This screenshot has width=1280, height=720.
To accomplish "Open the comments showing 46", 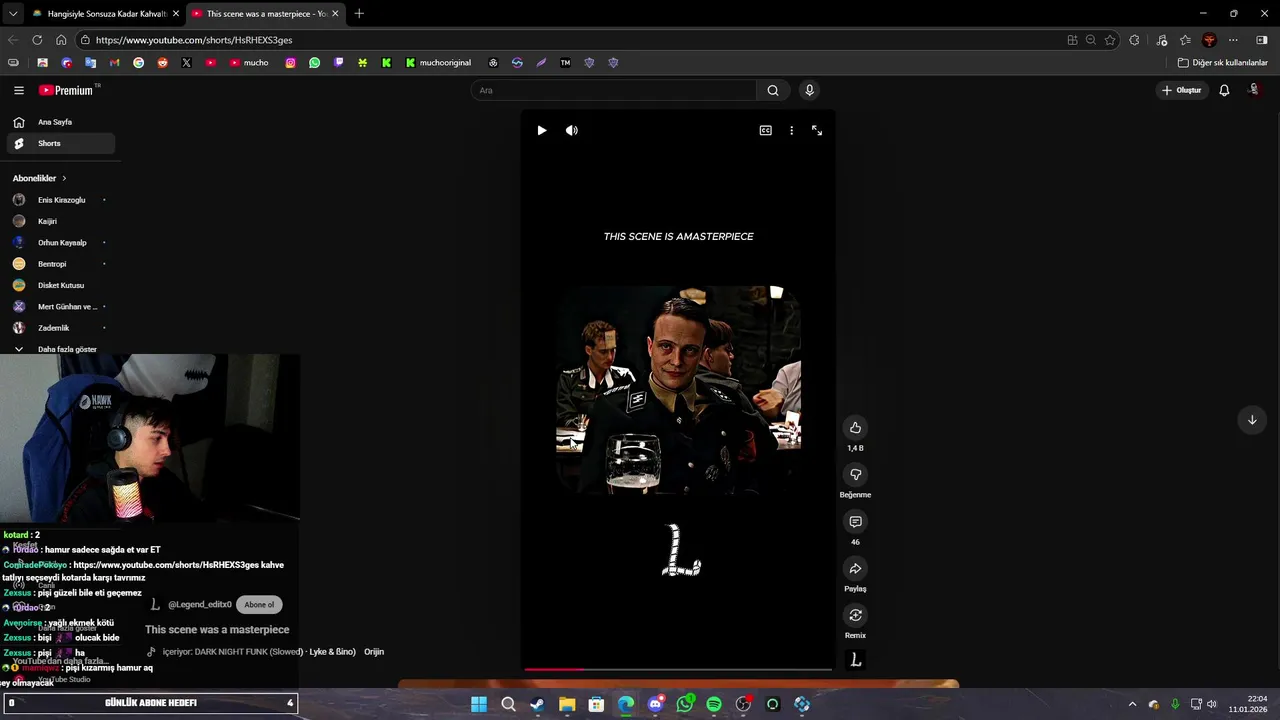I will coord(855,521).
